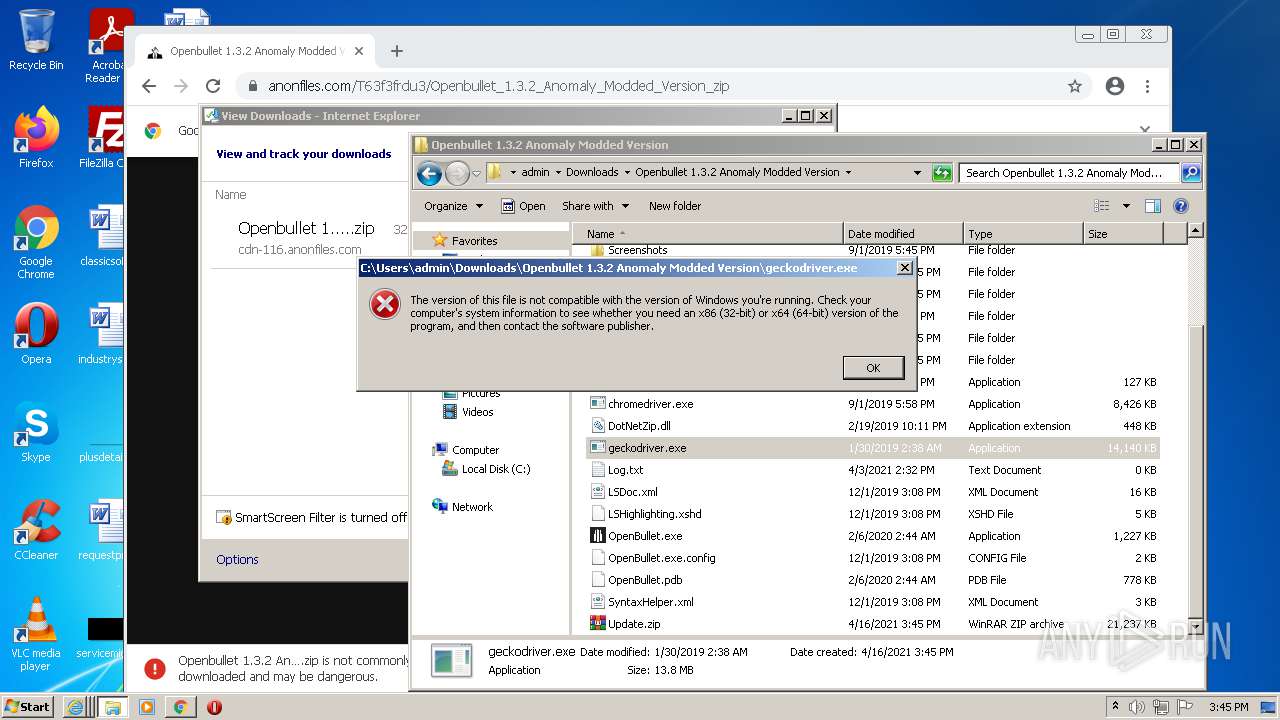Screen dimensions: 1280x720
Task: Click Open in the Explorer toolbar
Action: (x=523, y=206)
